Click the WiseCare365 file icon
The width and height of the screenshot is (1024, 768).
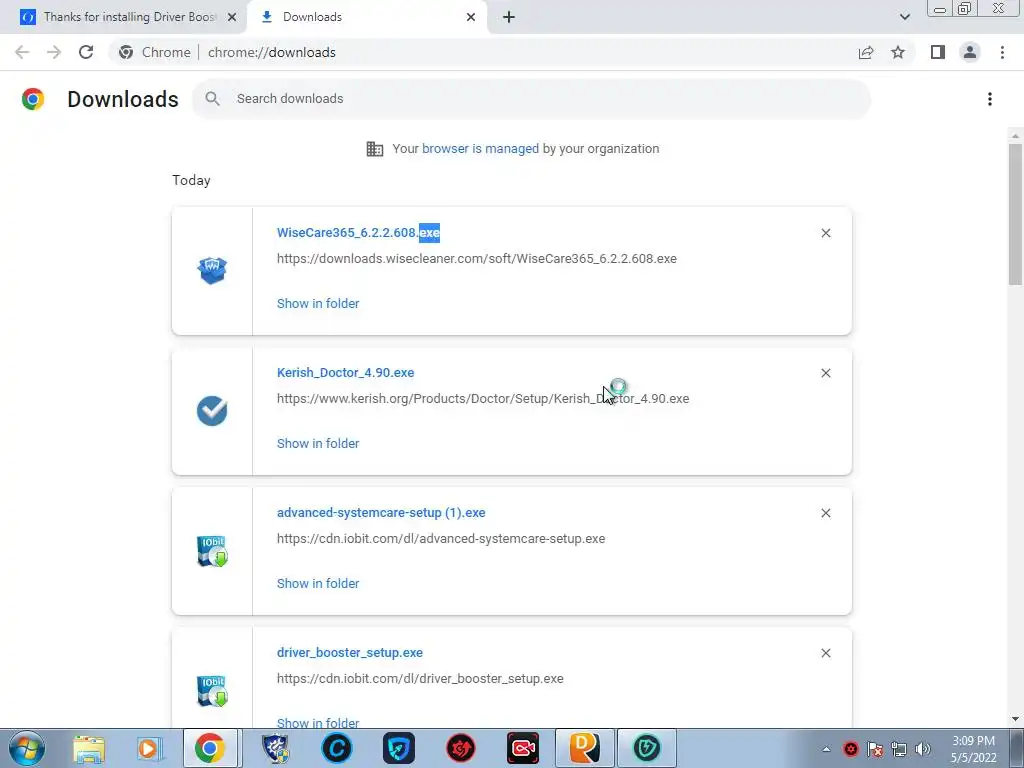[212, 270]
